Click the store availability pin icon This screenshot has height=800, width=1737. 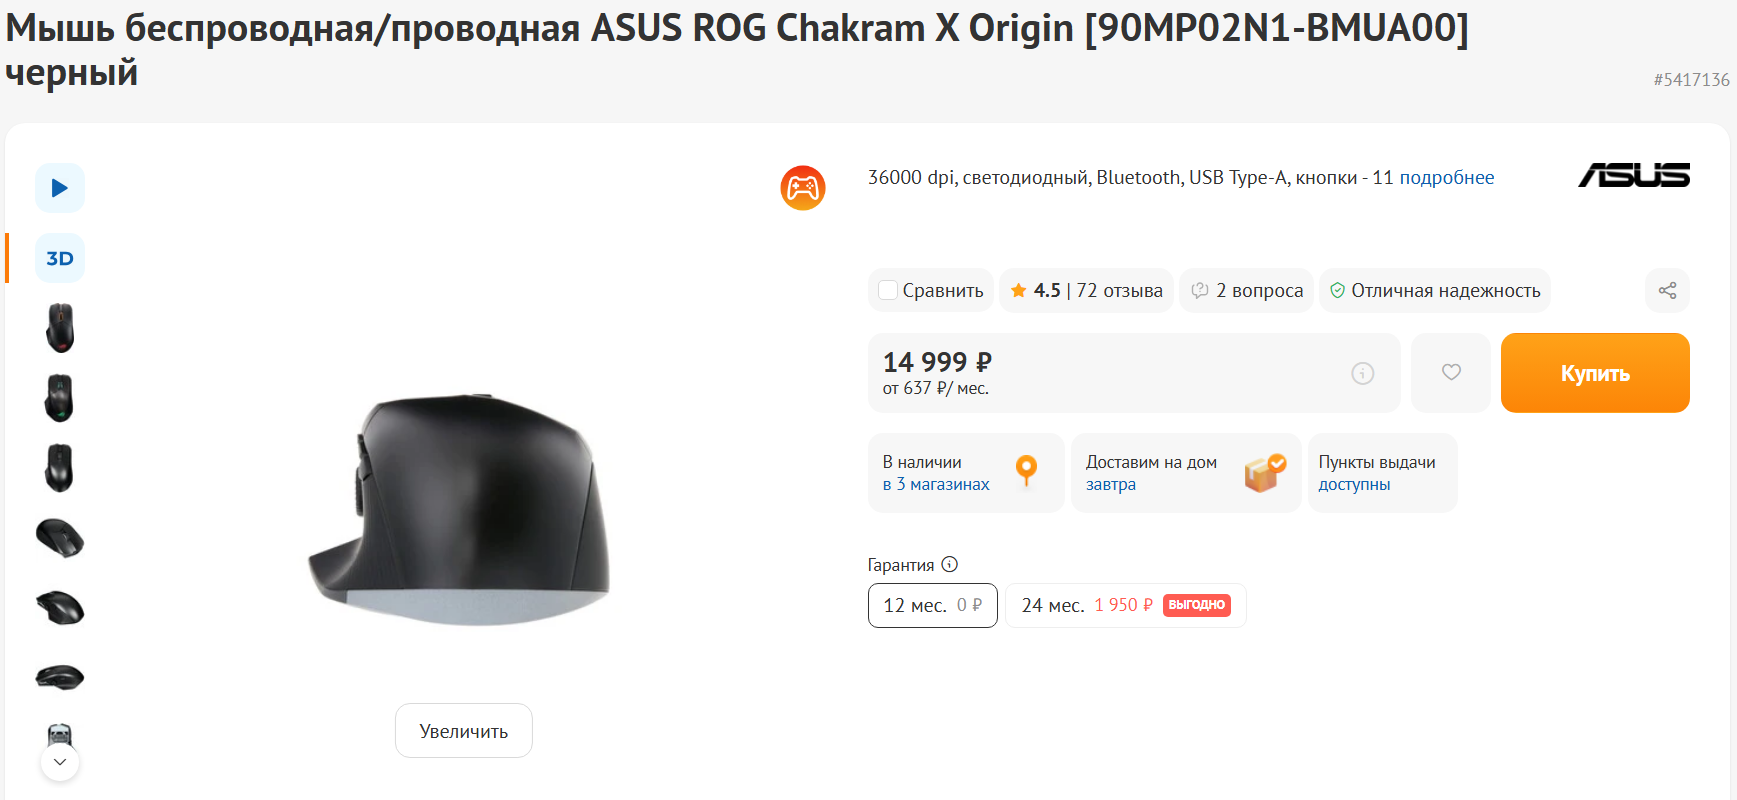click(x=1026, y=471)
